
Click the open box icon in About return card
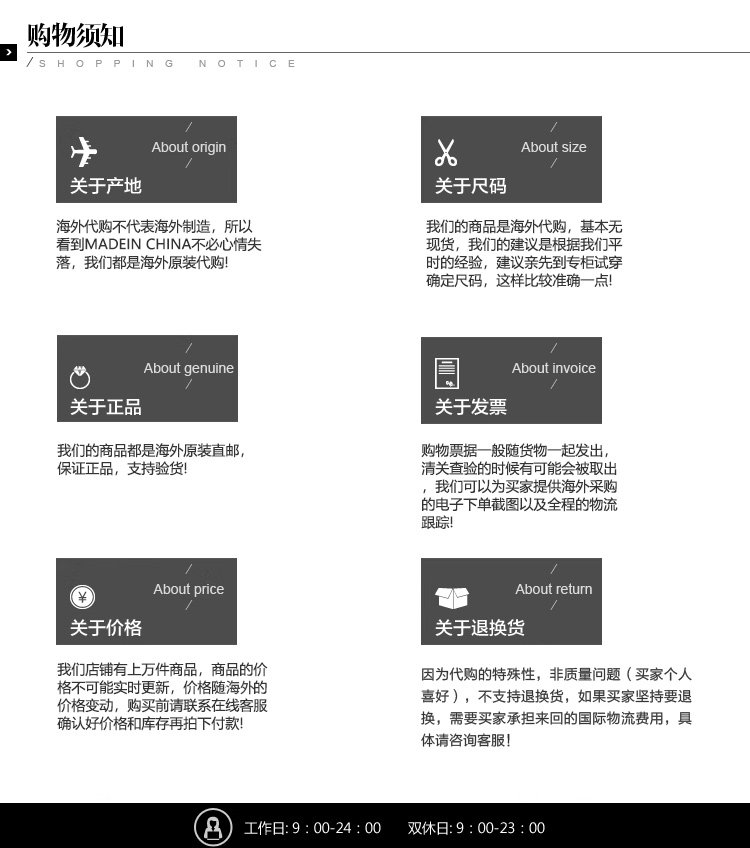(x=452, y=598)
